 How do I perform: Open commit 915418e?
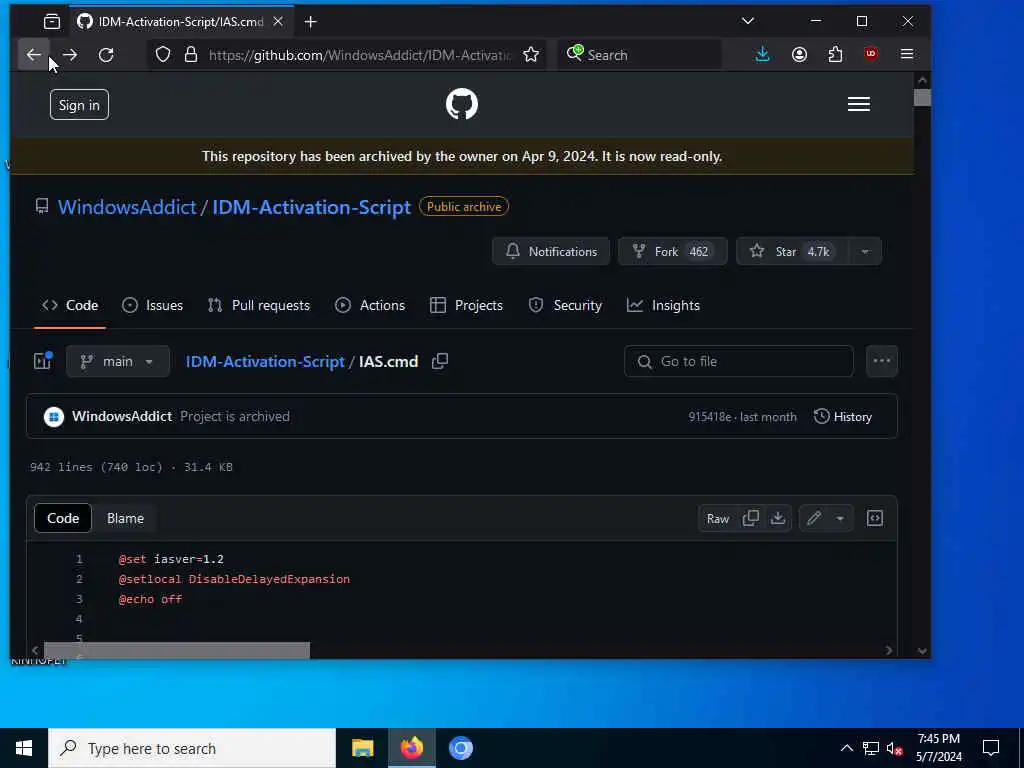pyautogui.click(x=709, y=417)
